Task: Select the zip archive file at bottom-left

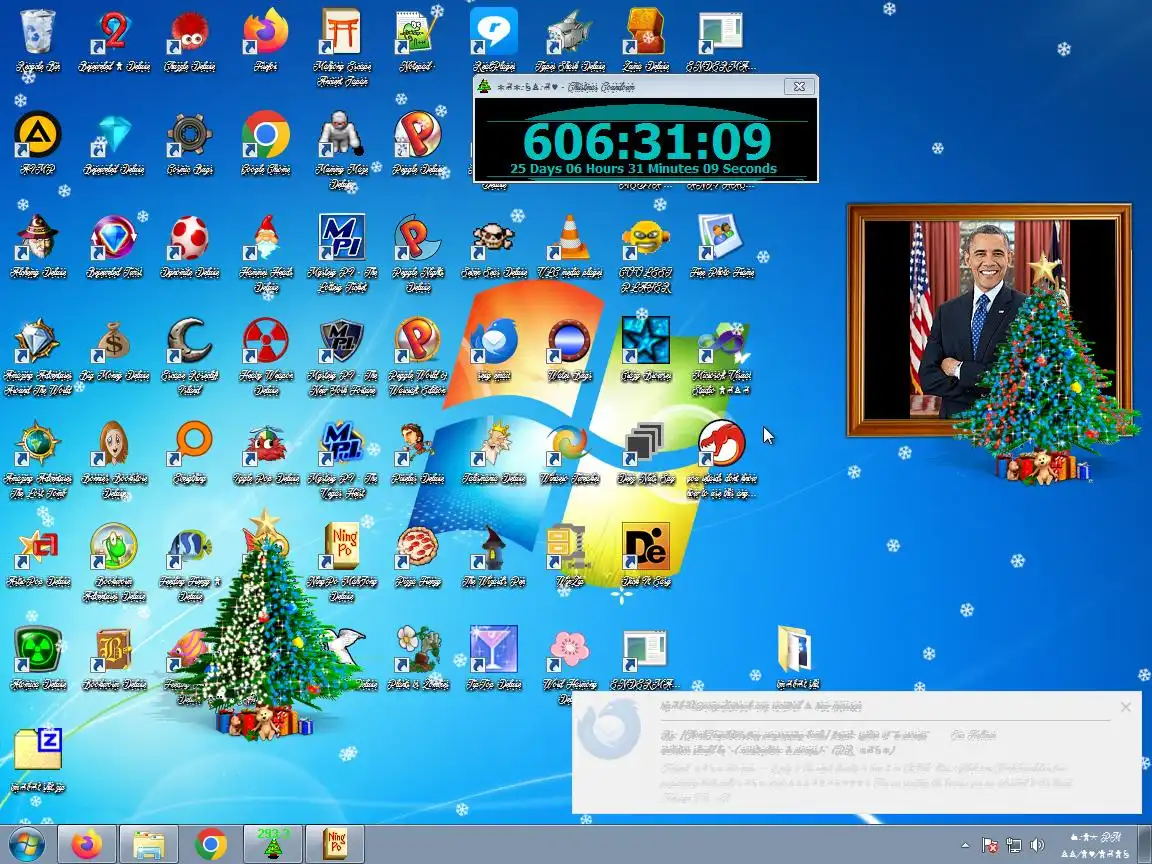Action: (37, 749)
